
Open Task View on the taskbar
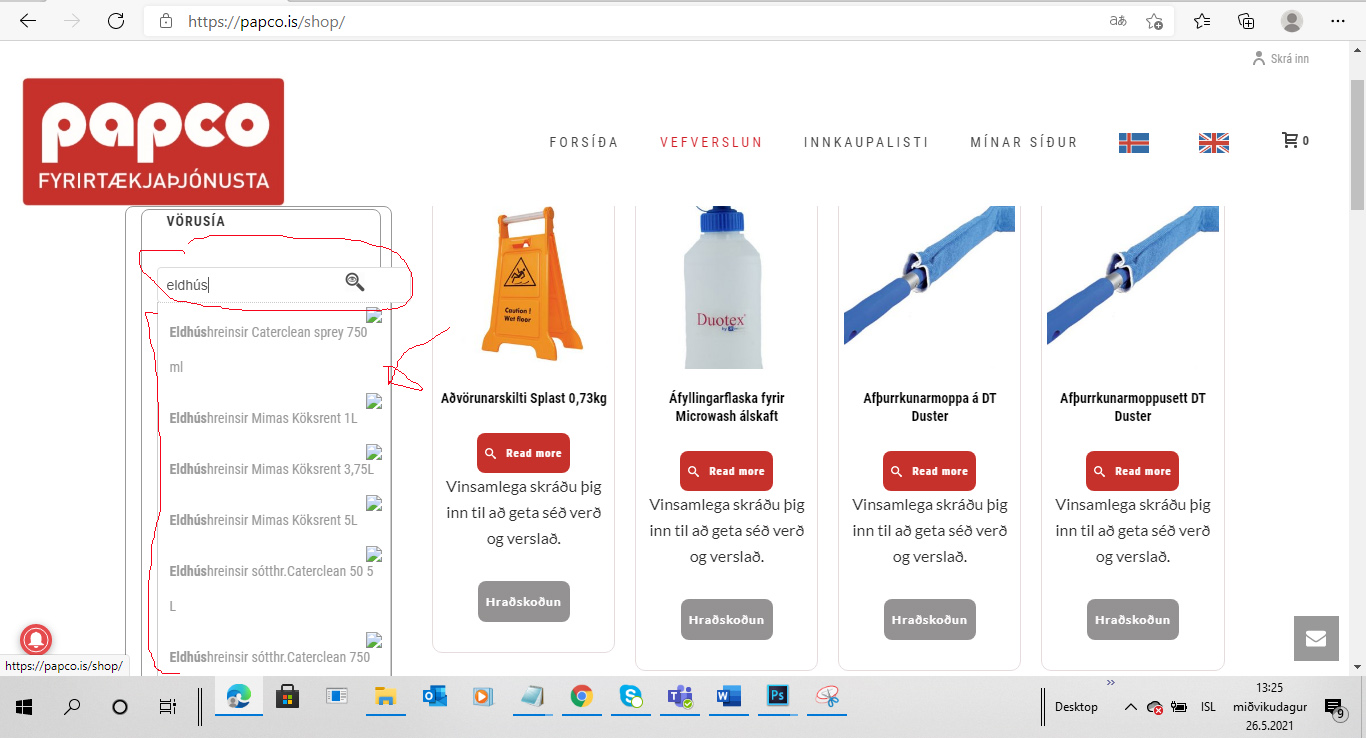point(168,707)
